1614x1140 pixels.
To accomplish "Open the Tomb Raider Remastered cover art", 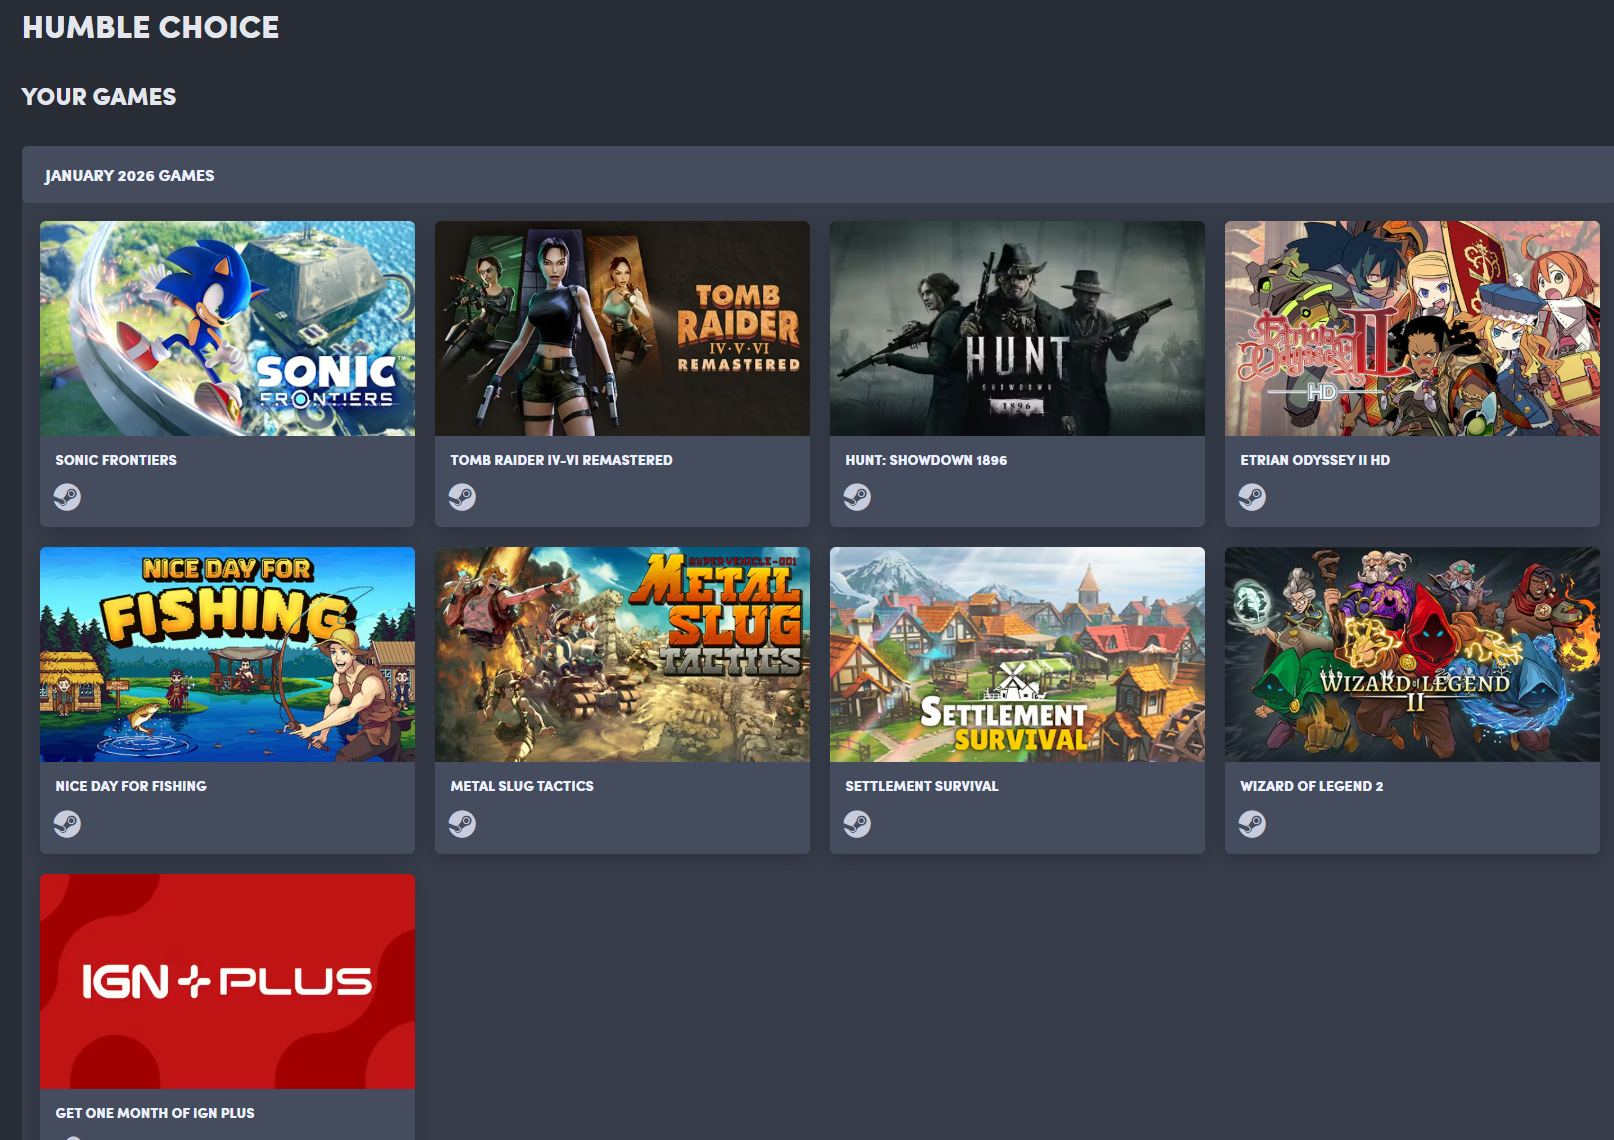I will click(622, 328).
